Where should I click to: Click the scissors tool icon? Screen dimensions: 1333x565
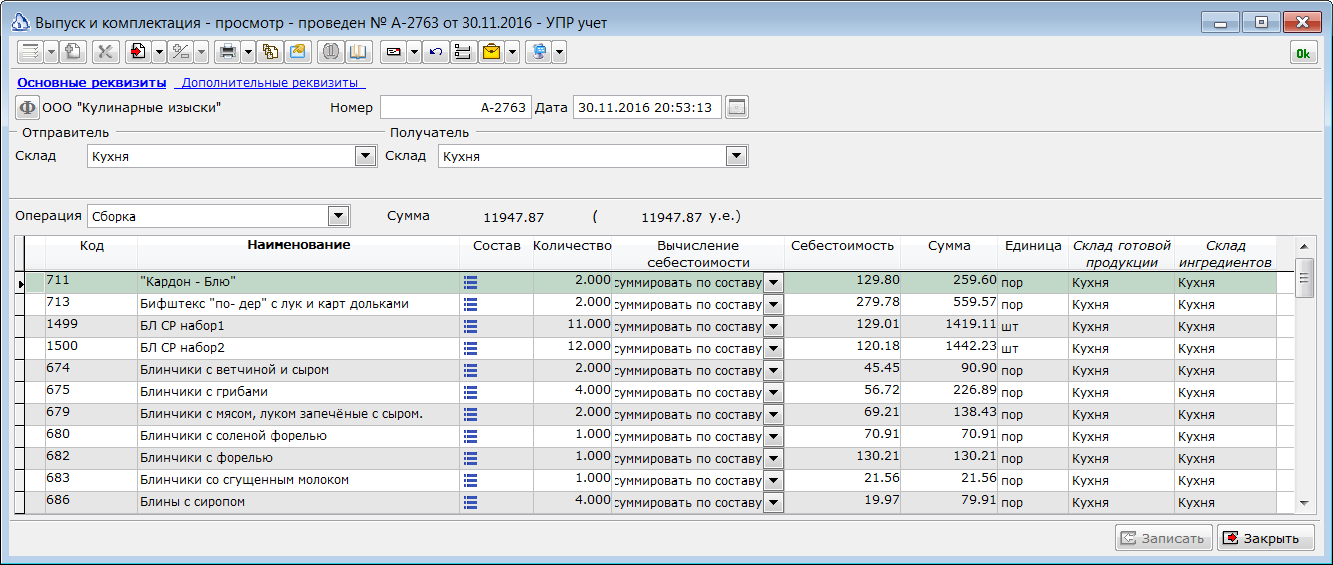[106, 52]
